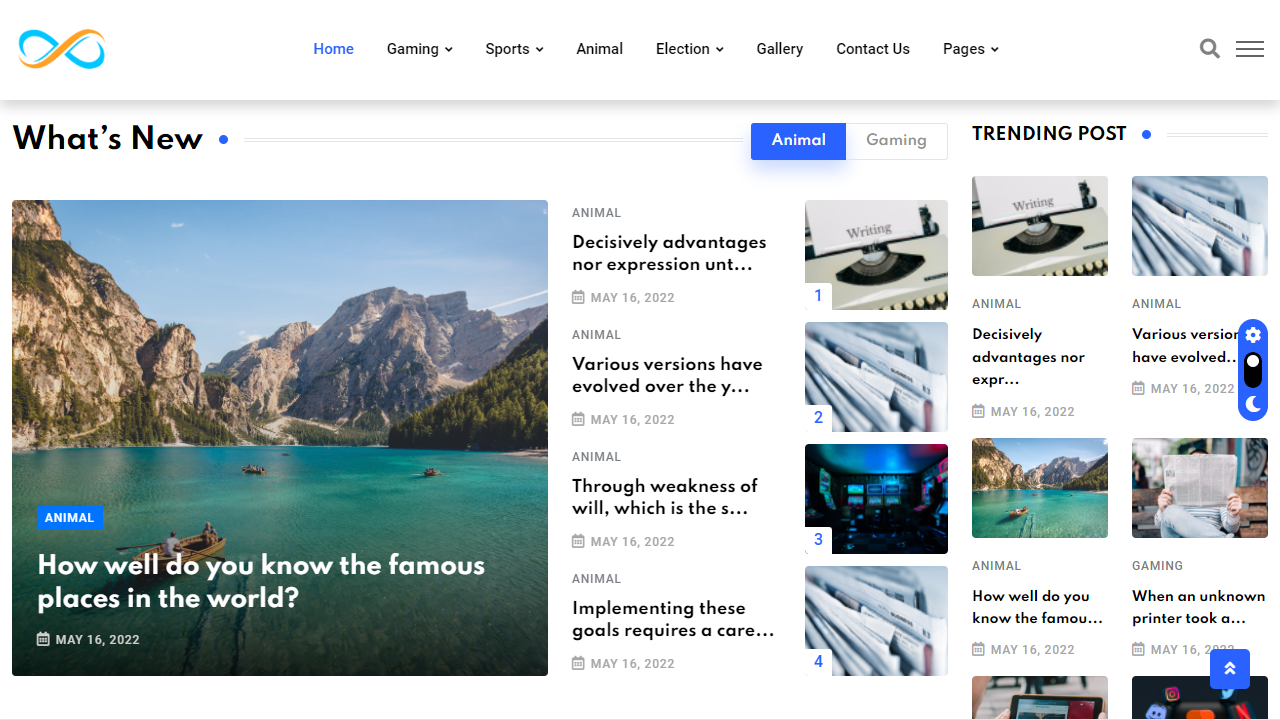The height and width of the screenshot is (720, 1280).
Task: Switch to the Gaming filter tab
Action: pyautogui.click(x=896, y=140)
